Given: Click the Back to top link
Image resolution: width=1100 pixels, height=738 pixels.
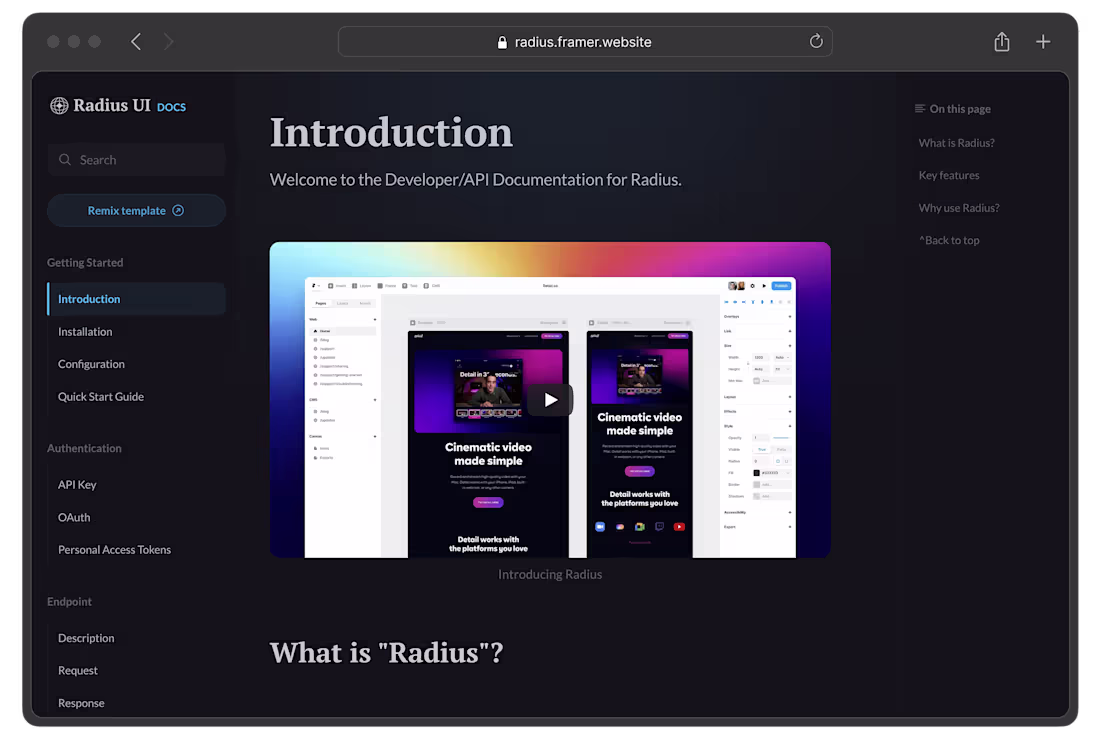Looking at the screenshot, I should [x=949, y=240].
